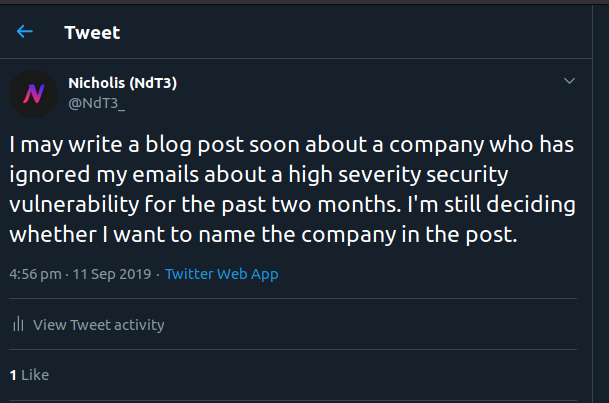Click the Tweet page header title
609x403 pixels.
92,33
